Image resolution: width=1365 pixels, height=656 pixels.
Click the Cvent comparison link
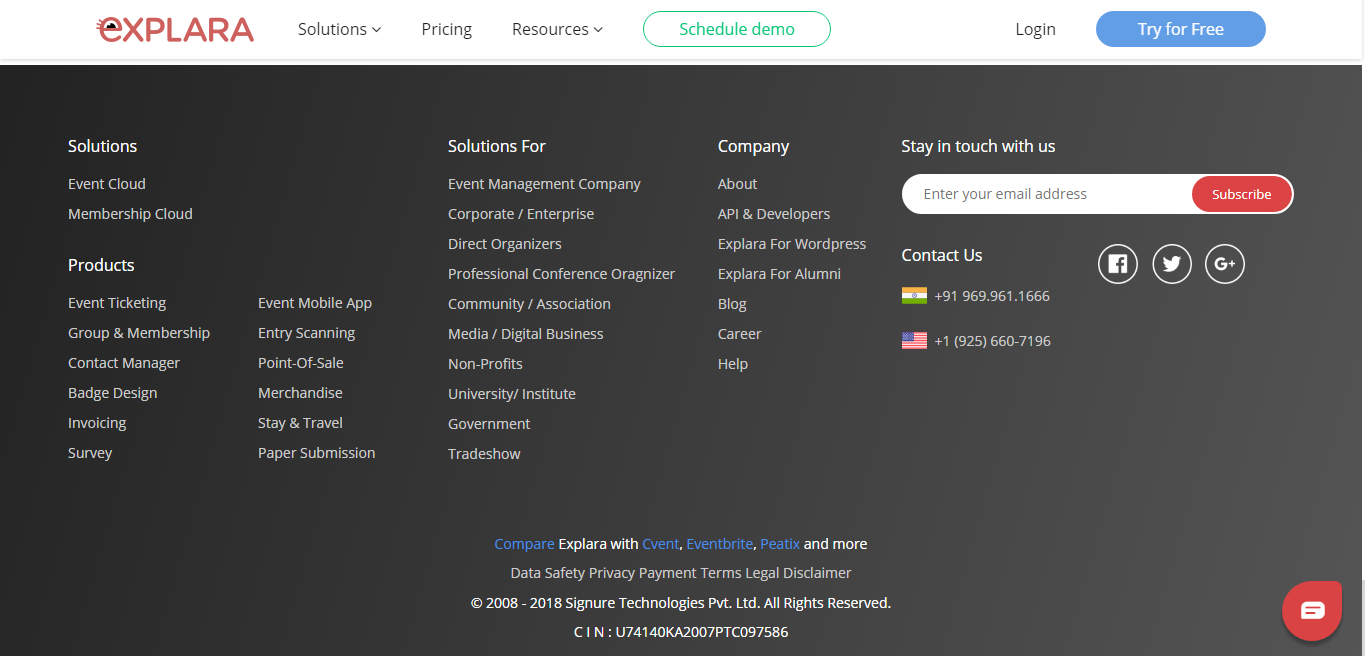[660, 544]
